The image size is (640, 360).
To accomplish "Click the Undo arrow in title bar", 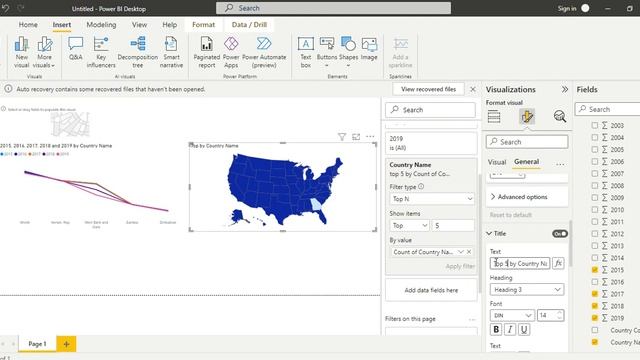I will 6,8.
